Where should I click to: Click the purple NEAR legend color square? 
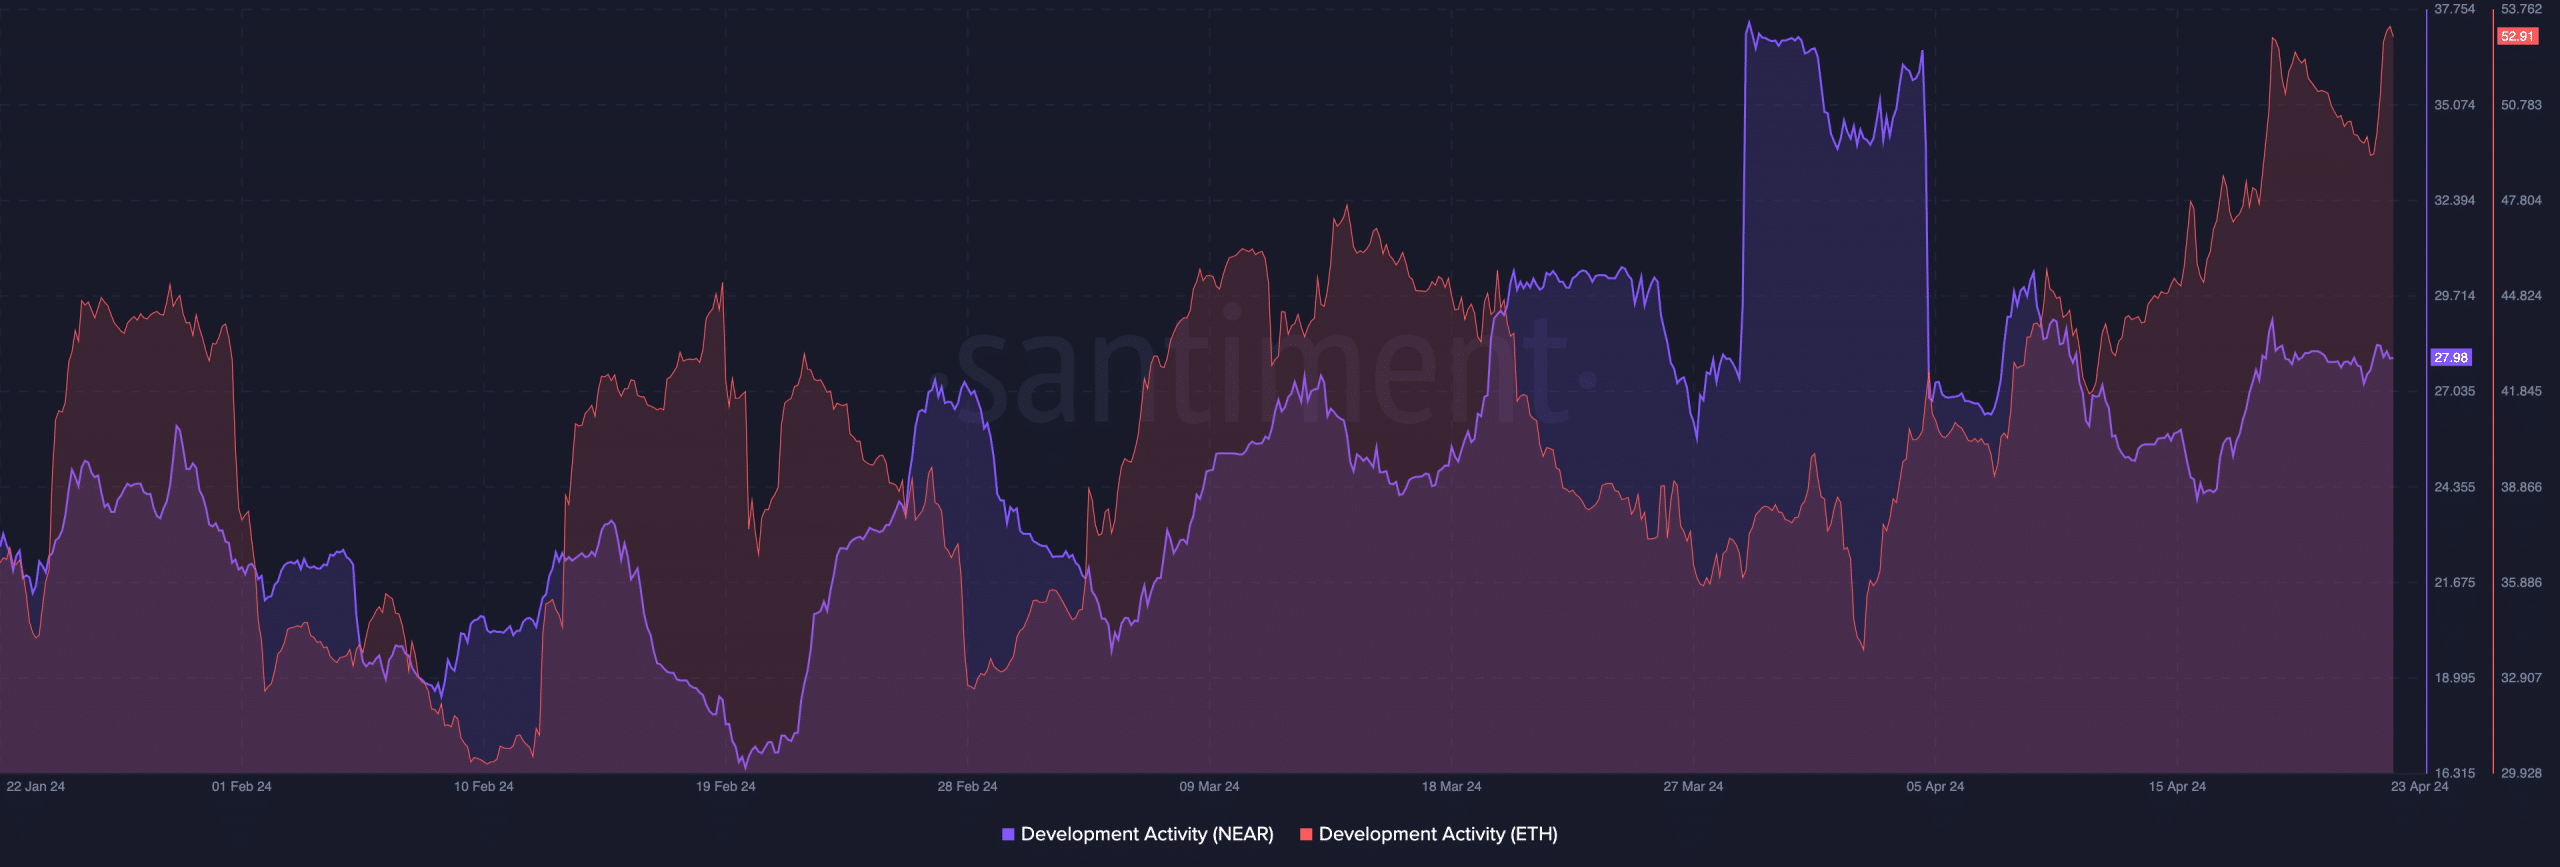pos(1008,834)
